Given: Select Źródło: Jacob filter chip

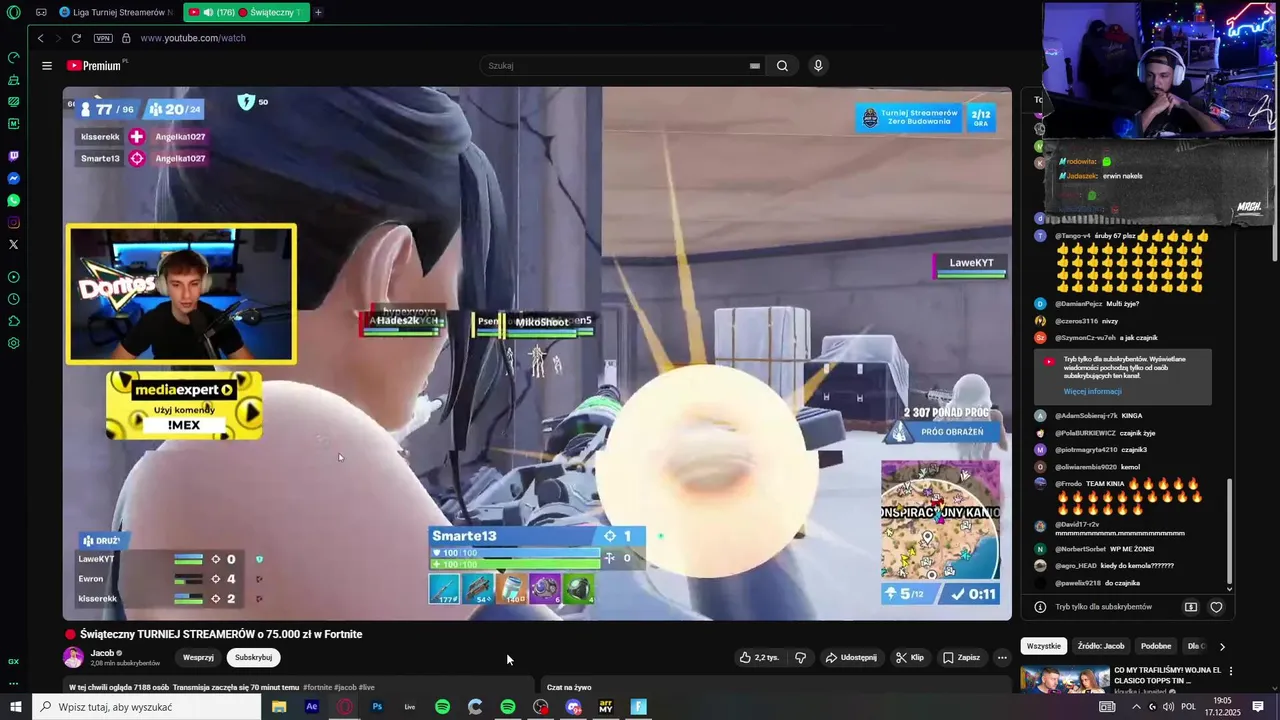Looking at the screenshot, I should coord(1100,646).
